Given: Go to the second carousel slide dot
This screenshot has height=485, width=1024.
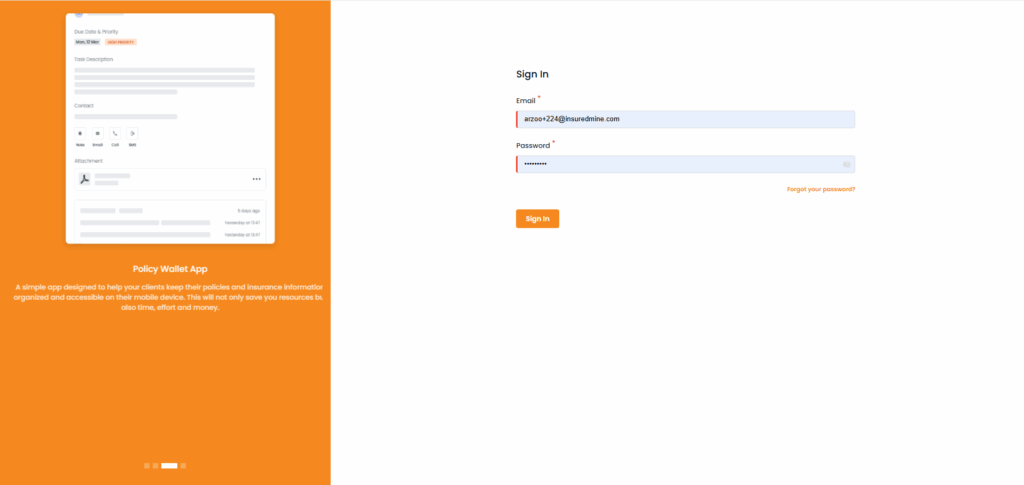Looking at the screenshot, I should (x=155, y=465).
